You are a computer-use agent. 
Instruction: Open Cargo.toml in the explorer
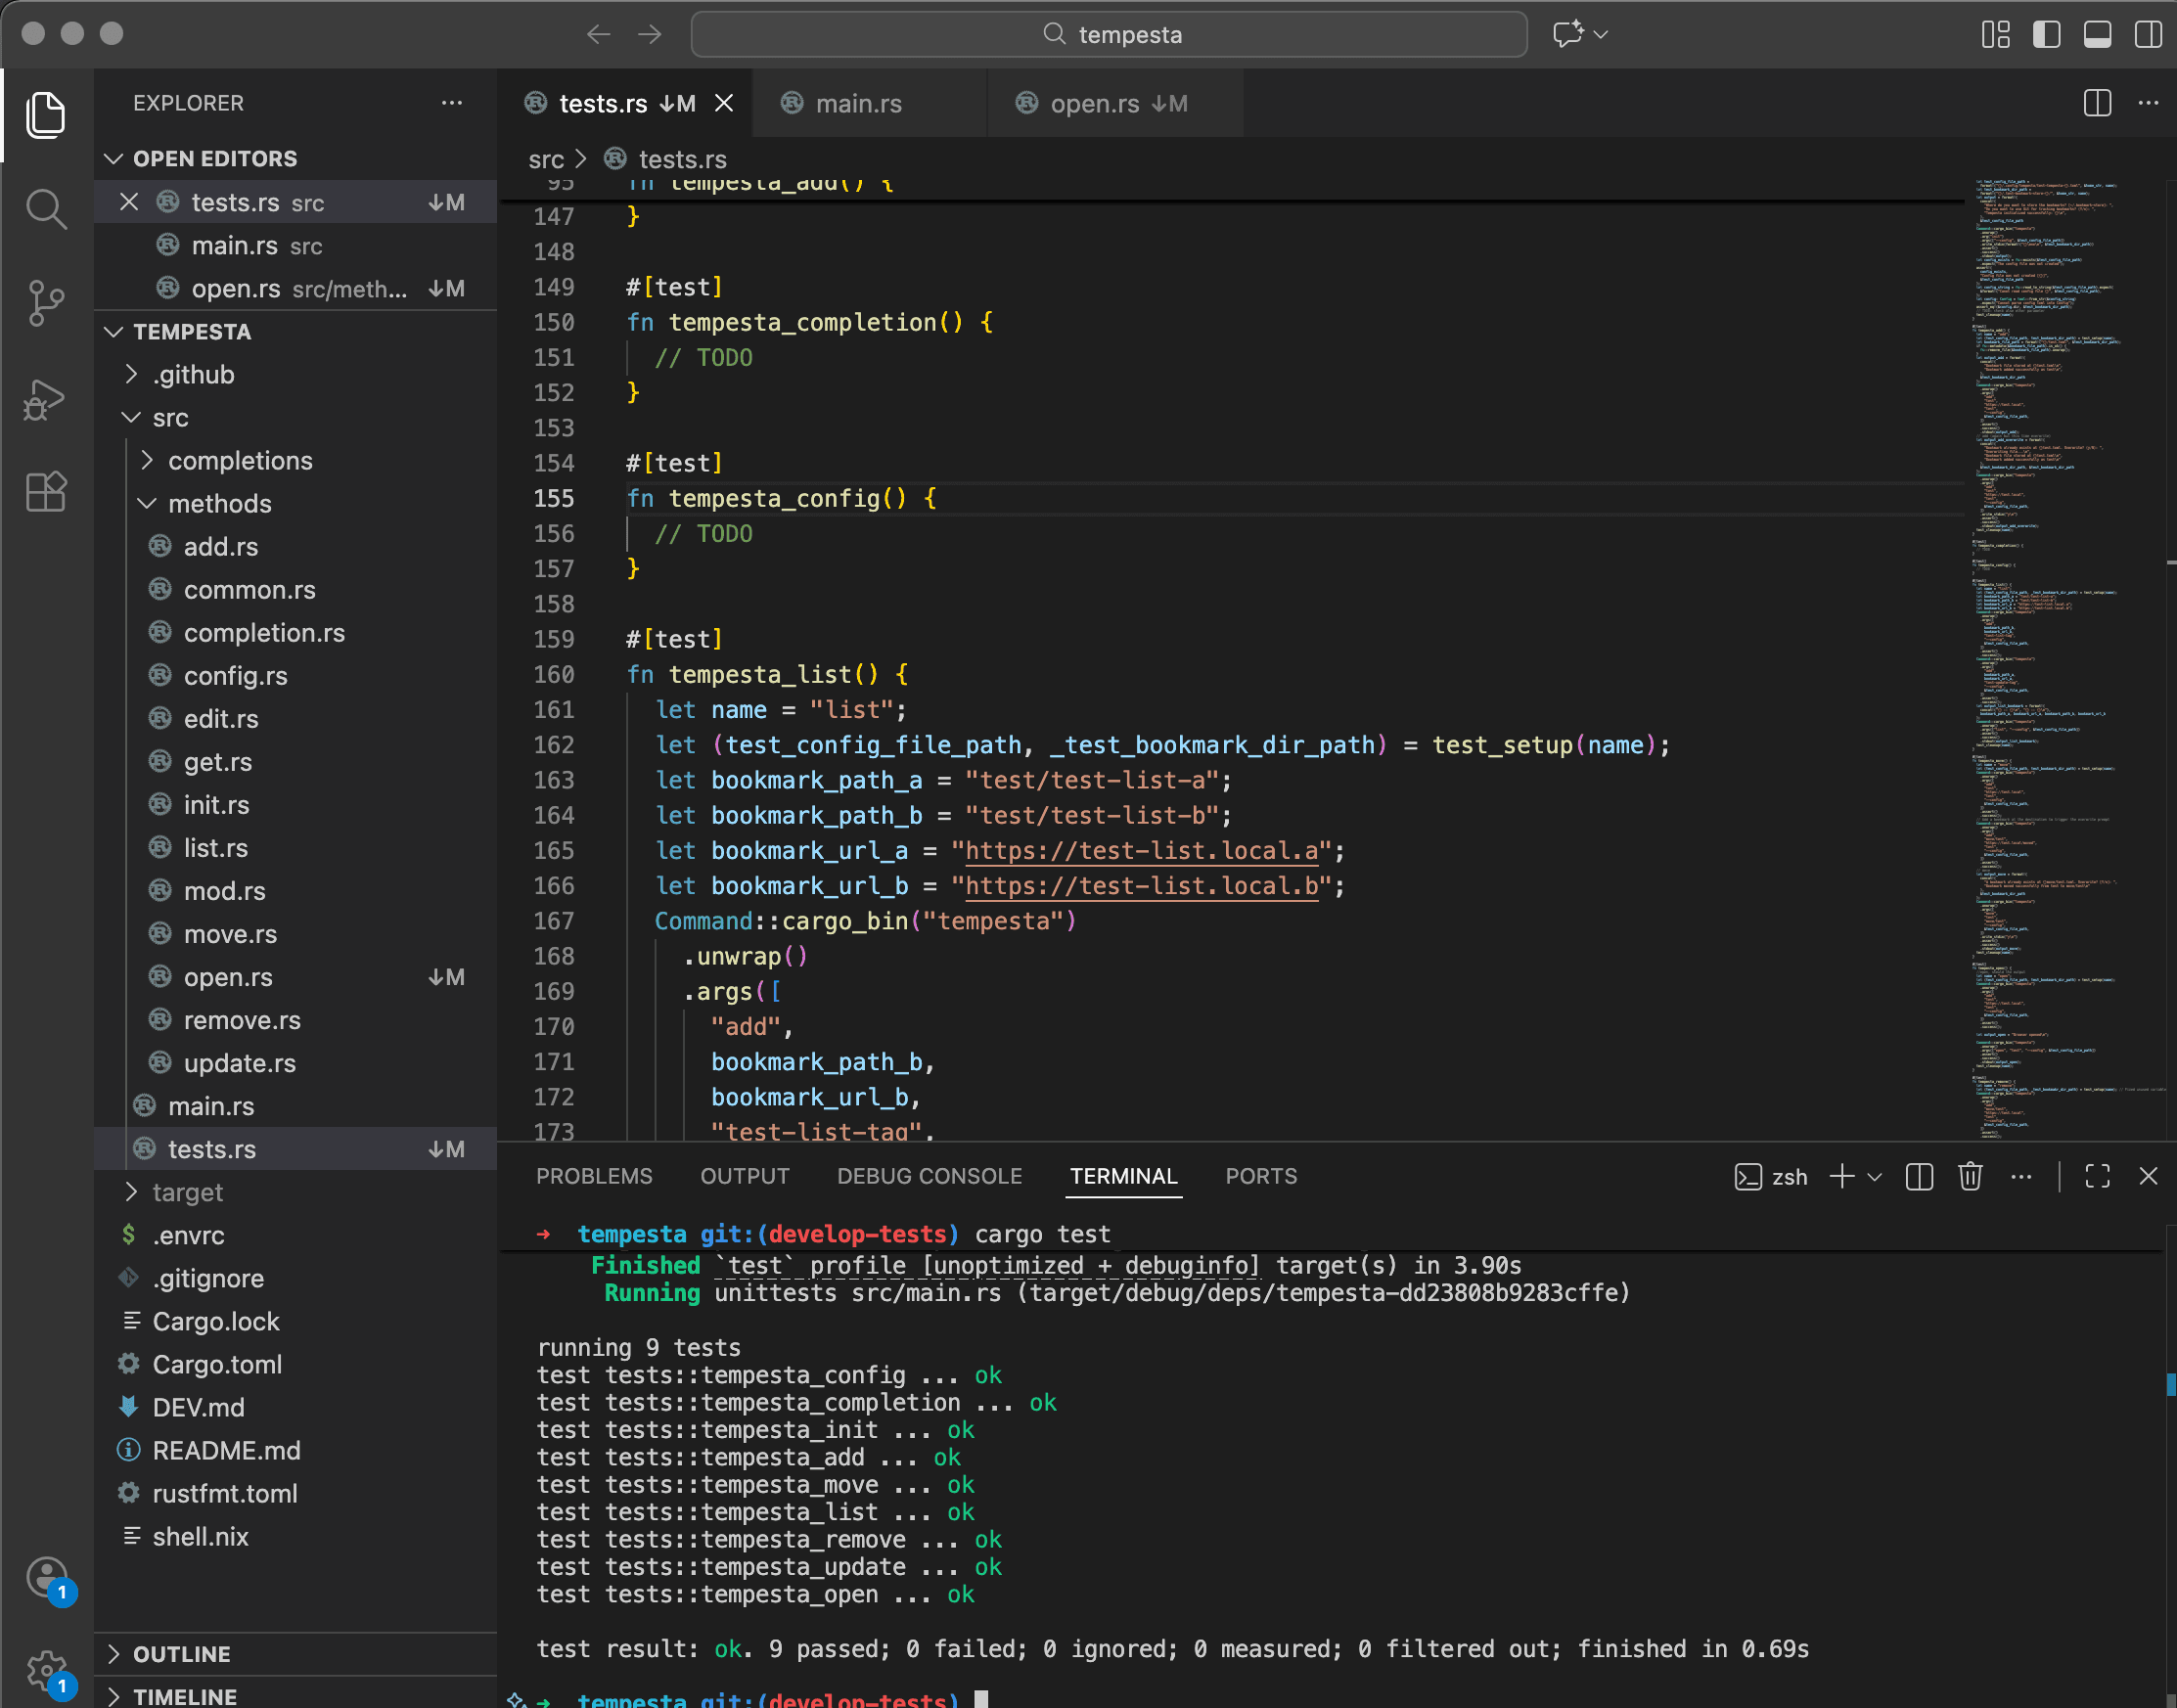[217, 1364]
